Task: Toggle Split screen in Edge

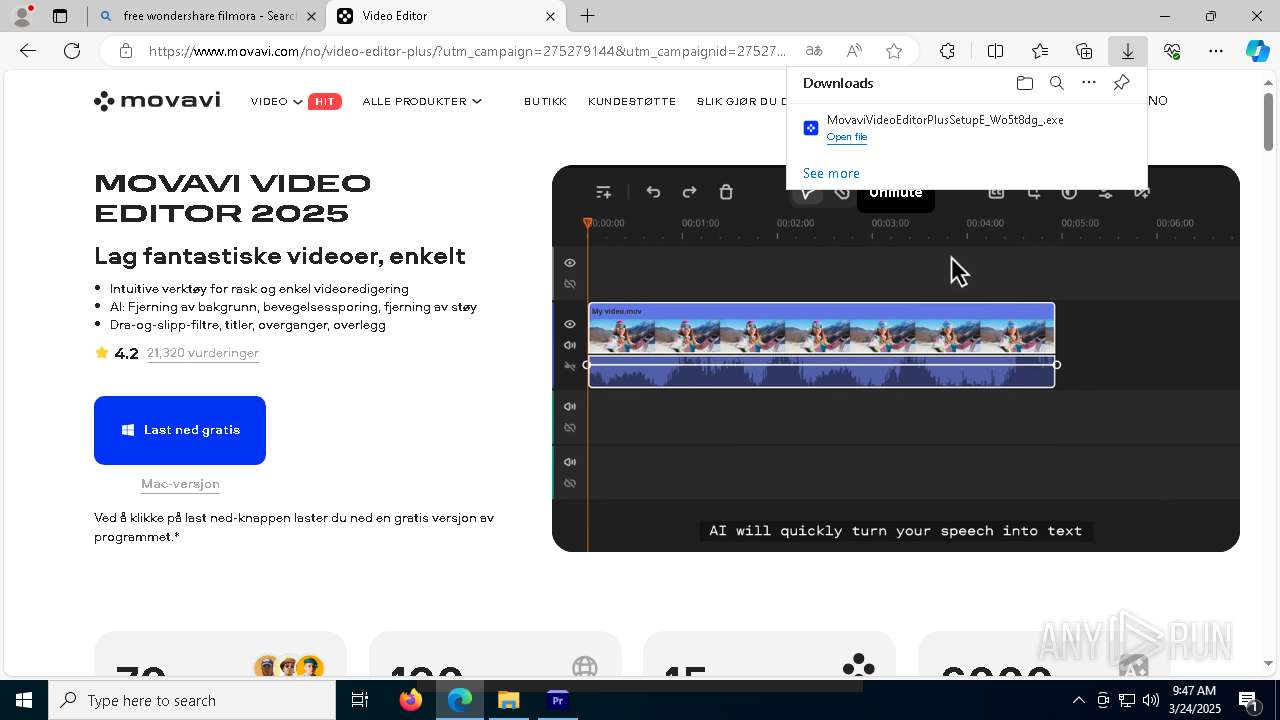Action: click(x=996, y=51)
